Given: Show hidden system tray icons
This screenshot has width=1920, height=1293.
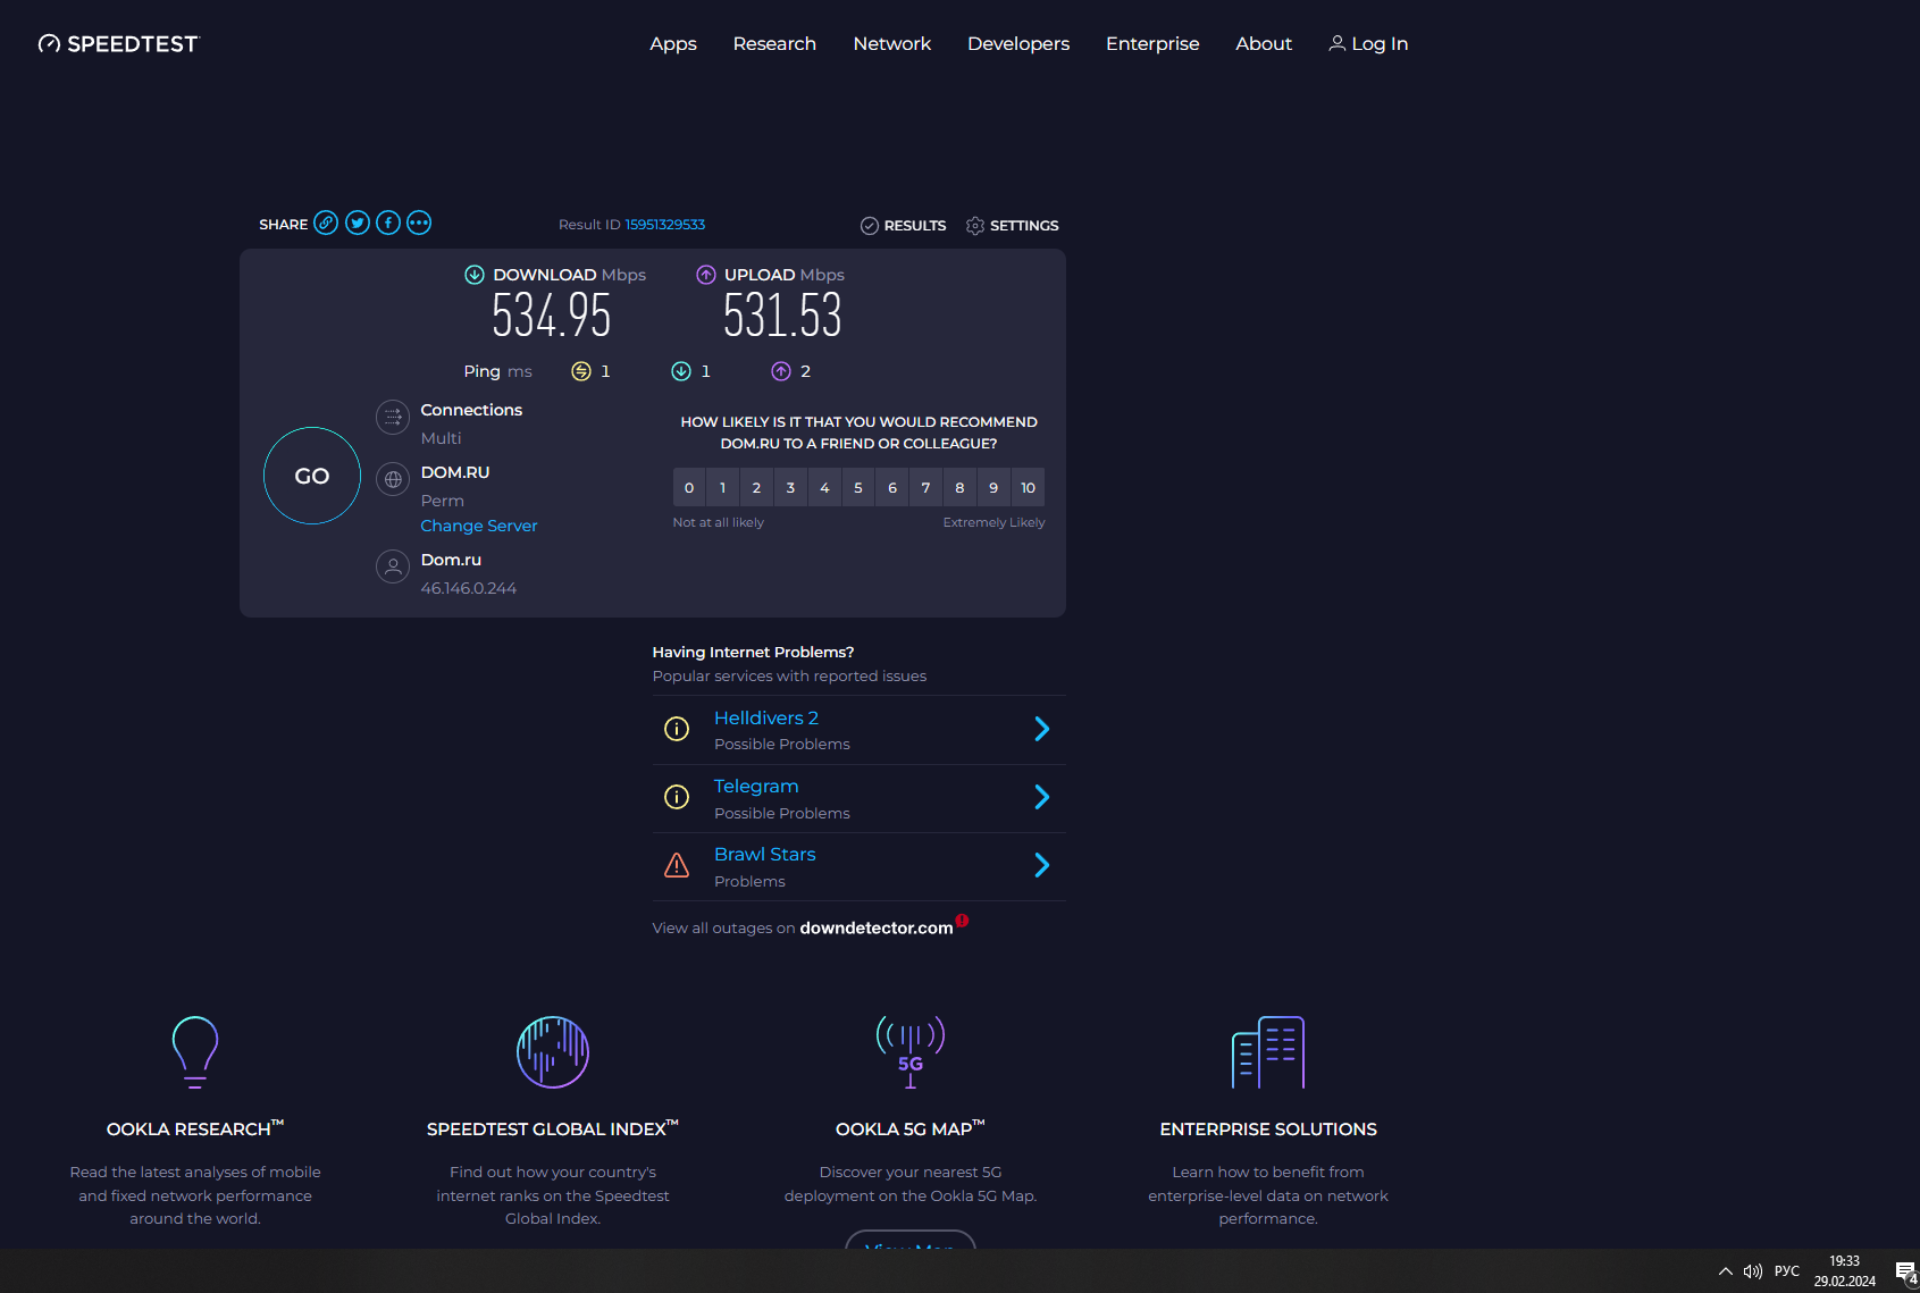Looking at the screenshot, I should pyautogui.click(x=1725, y=1271).
